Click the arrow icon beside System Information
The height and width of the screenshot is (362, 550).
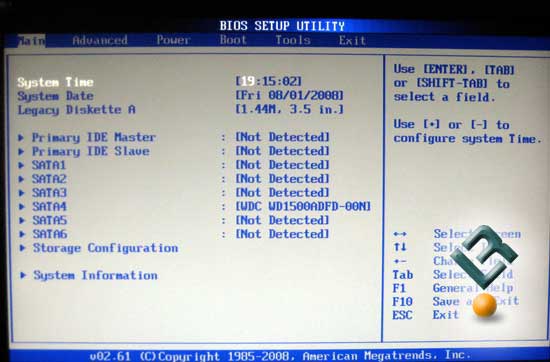[23, 275]
